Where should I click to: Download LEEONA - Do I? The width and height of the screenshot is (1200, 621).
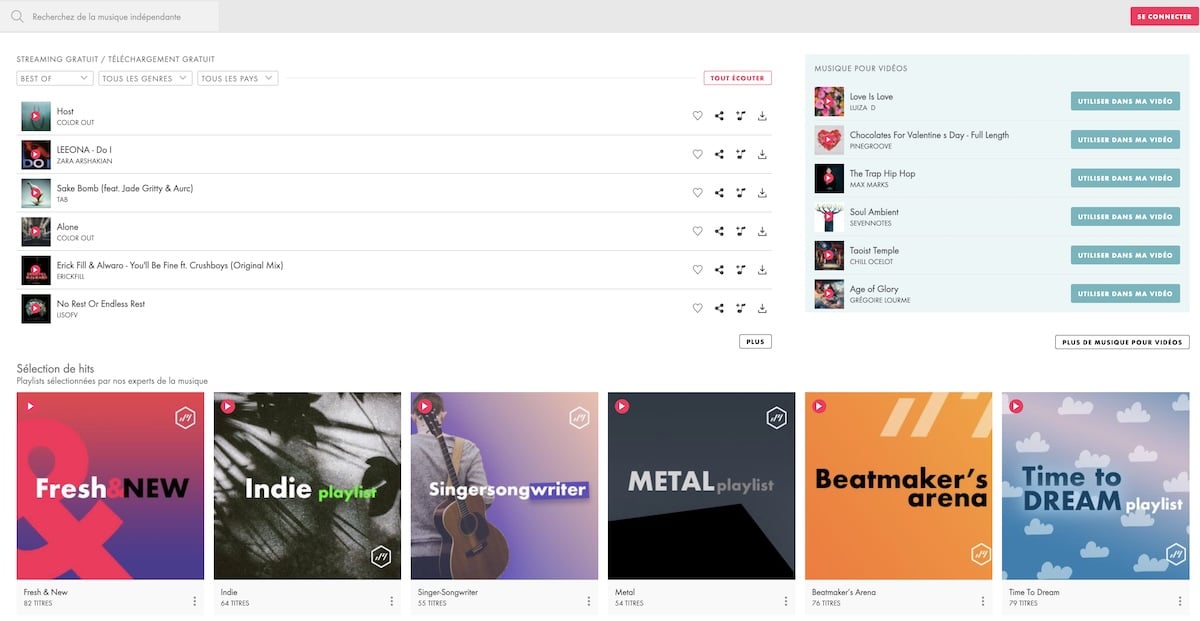tap(762, 154)
